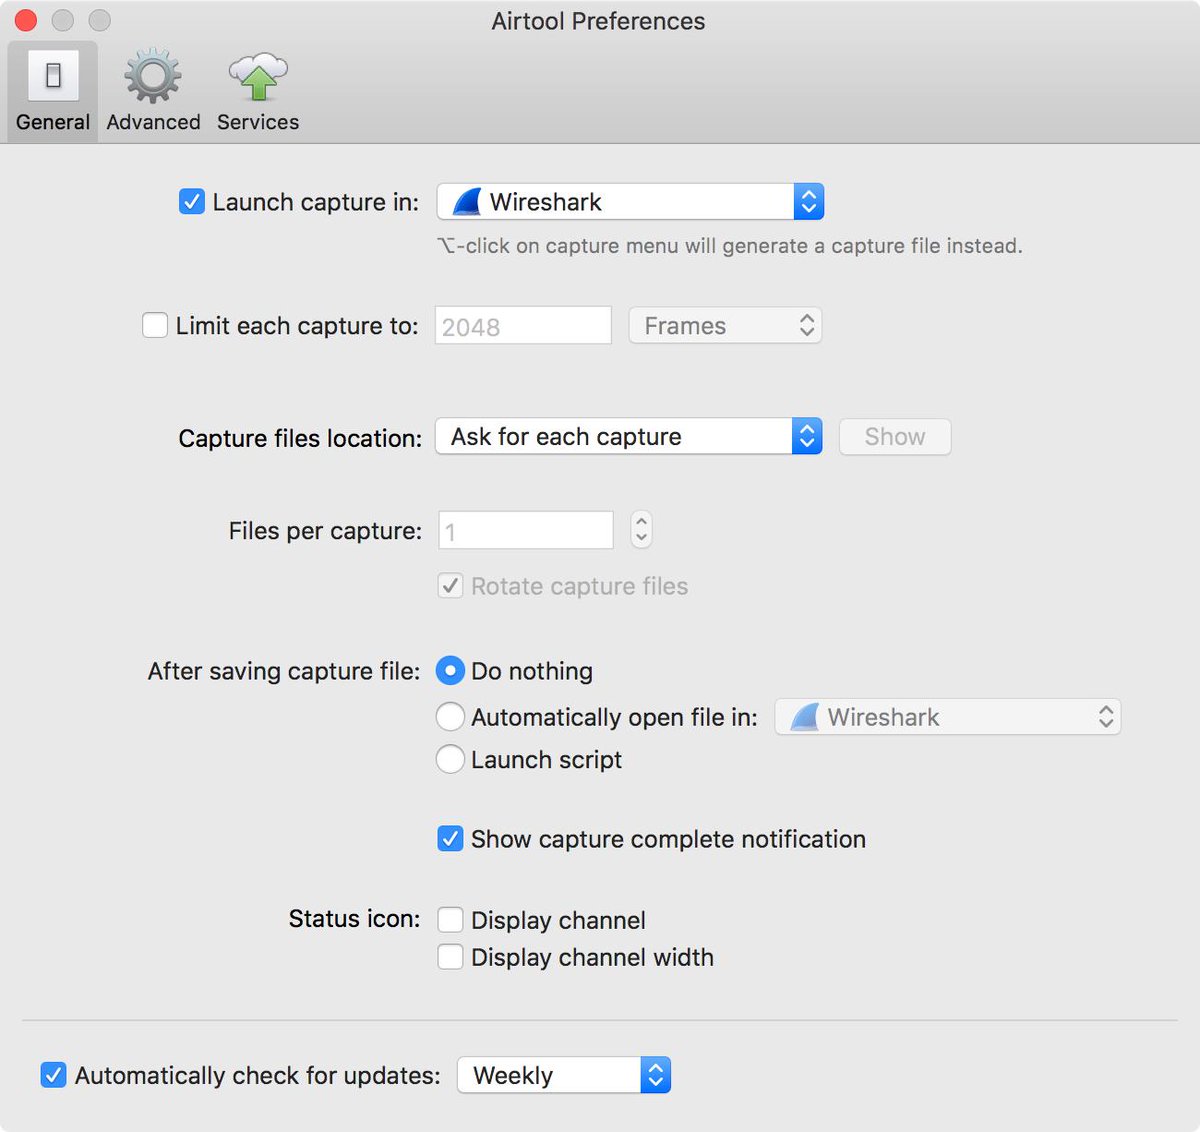The width and height of the screenshot is (1200, 1132).
Task: Click the Wireshark fin icon in capture menu
Action: [466, 201]
